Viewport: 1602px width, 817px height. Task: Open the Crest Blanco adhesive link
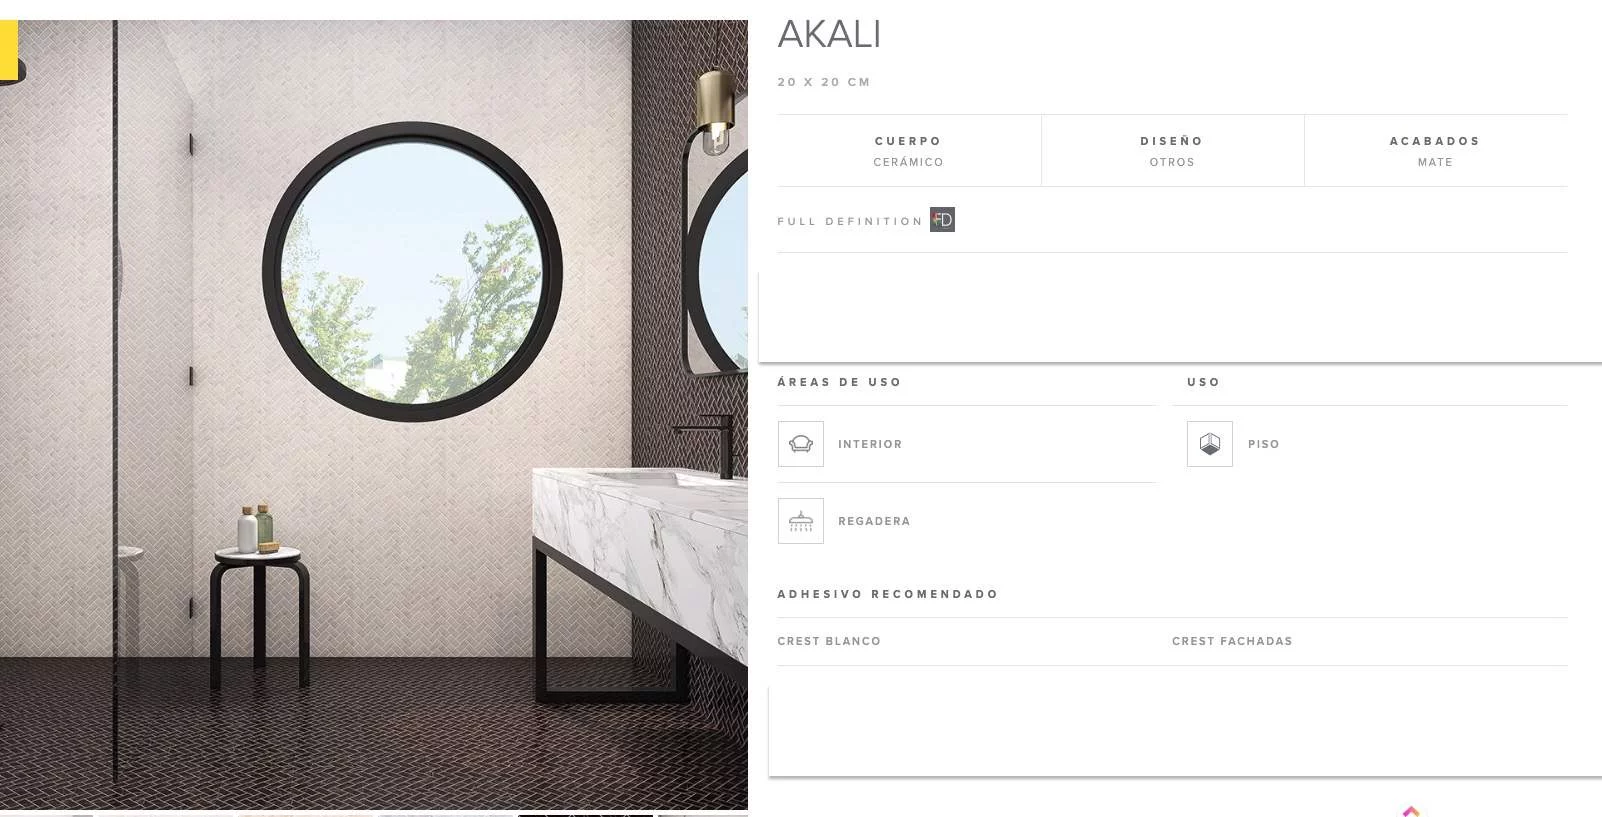coord(829,641)
